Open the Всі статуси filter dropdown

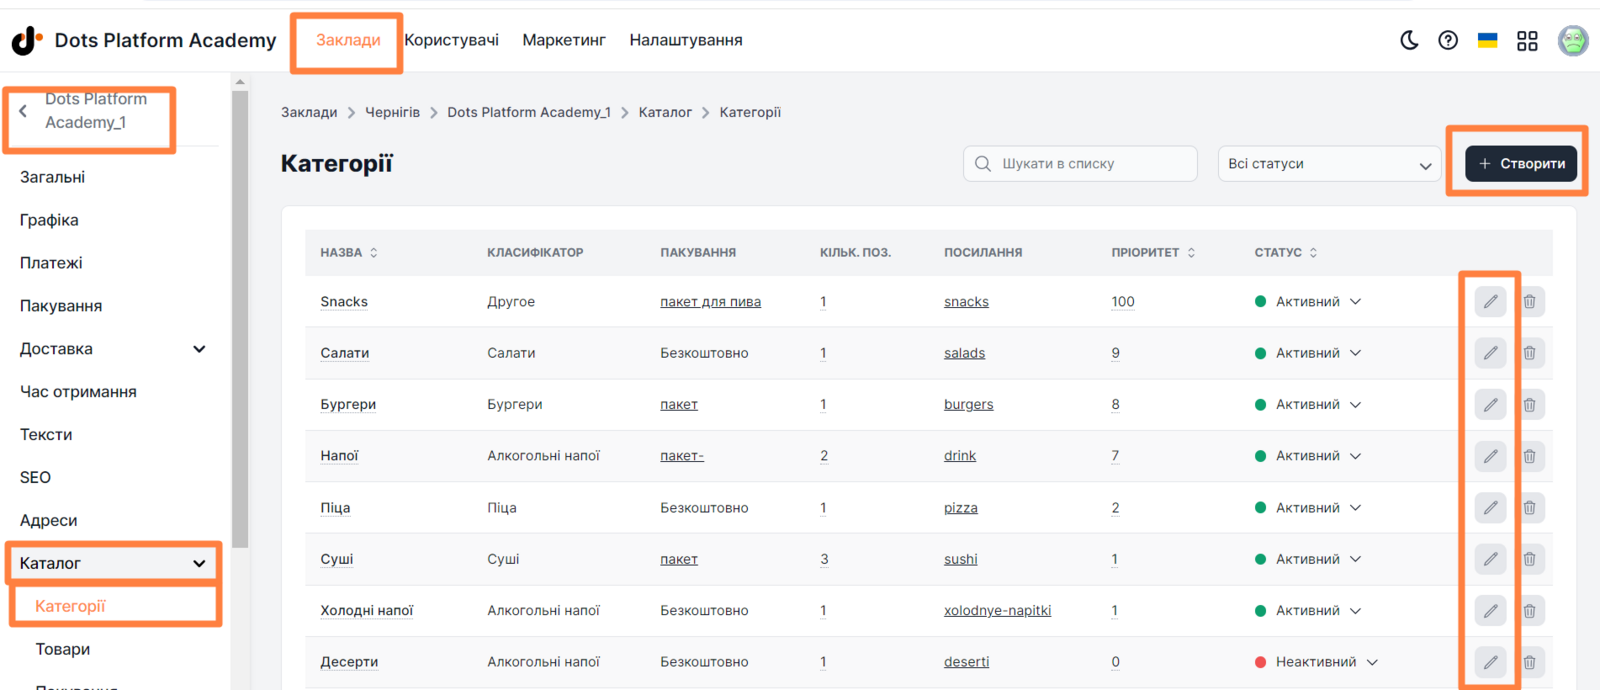click(x=1329, y=164)
